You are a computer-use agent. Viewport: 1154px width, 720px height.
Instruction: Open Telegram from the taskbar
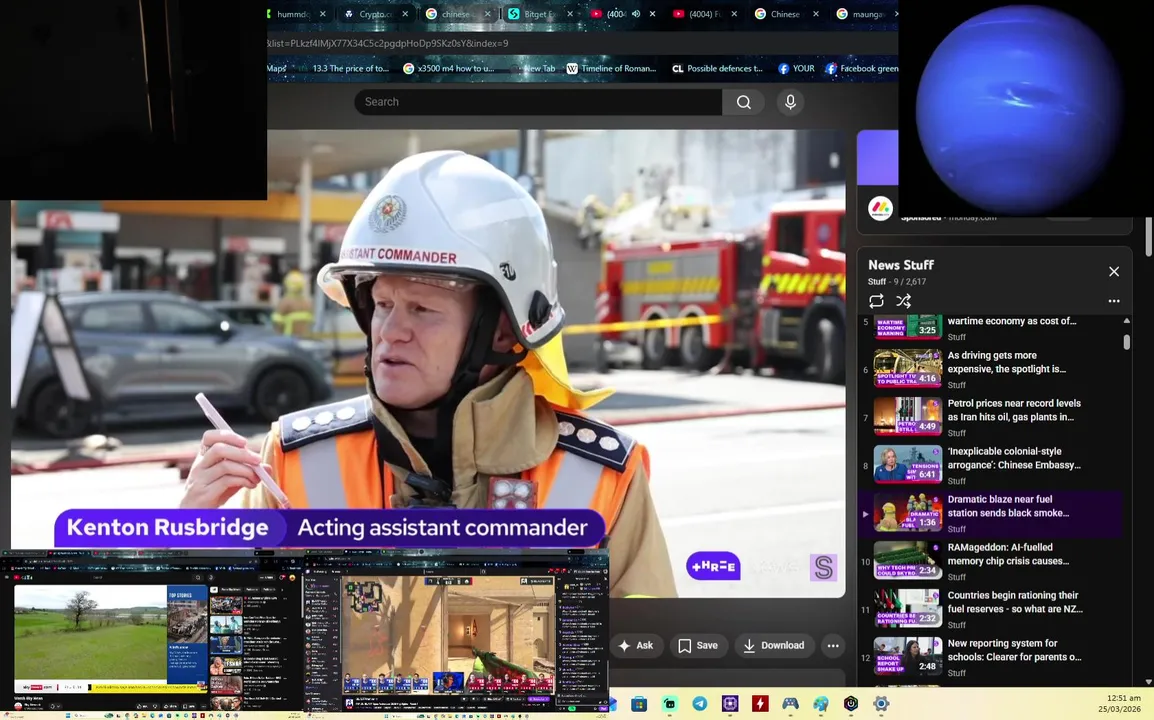[x=699, y=704]
